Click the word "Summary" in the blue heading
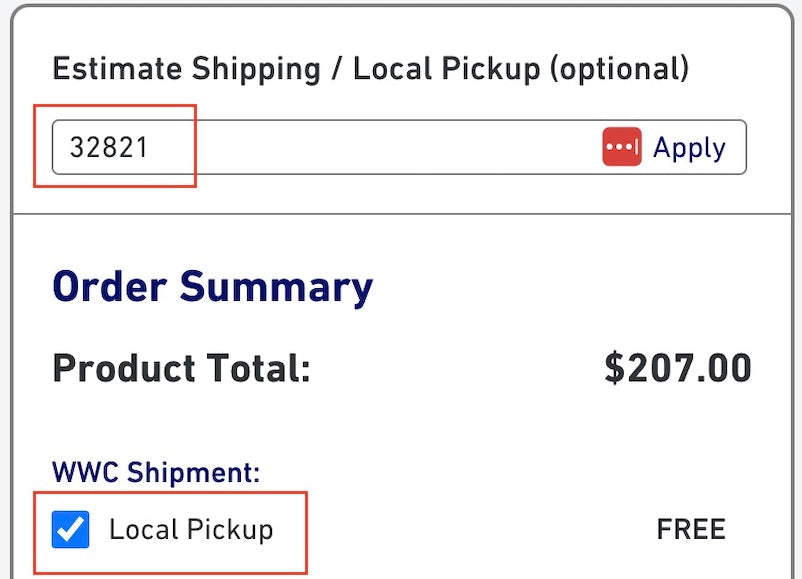Viewport: 802px width, 579px height. click(x=276, y=287)
